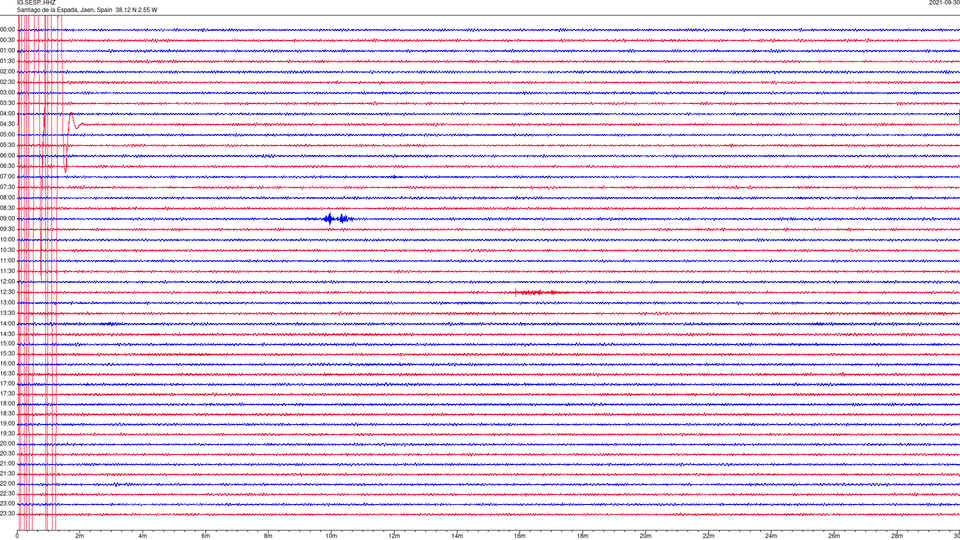Click the 14m tick on the minute axis
The image size is (960, 540).
click(457, 536)
